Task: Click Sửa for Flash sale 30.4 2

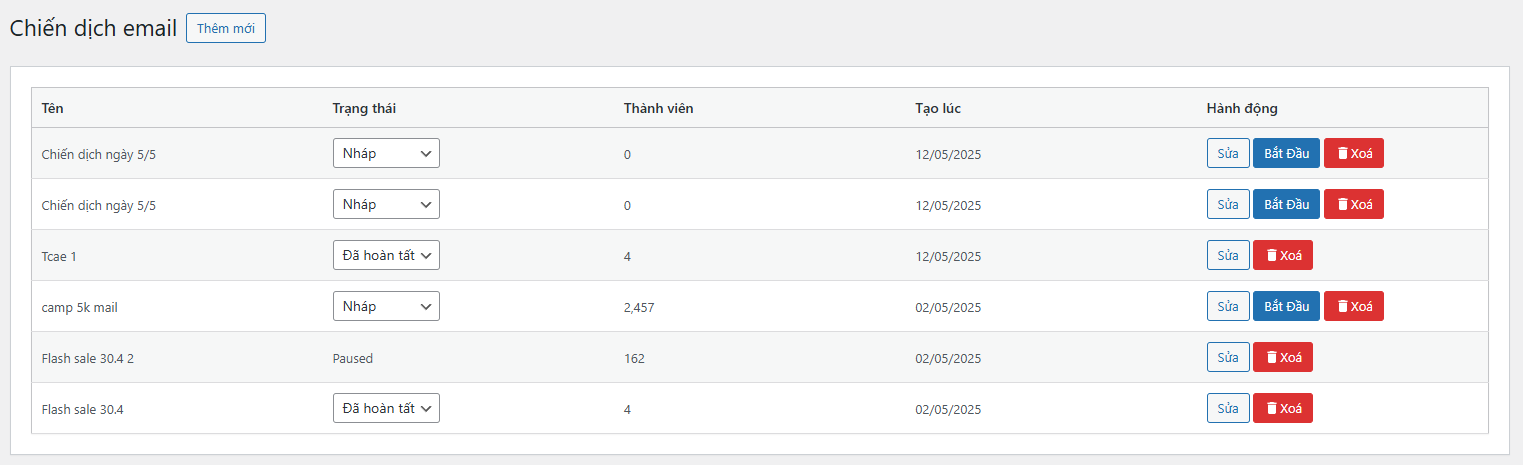Action: pyautogui.click(x=1228, y=357)
